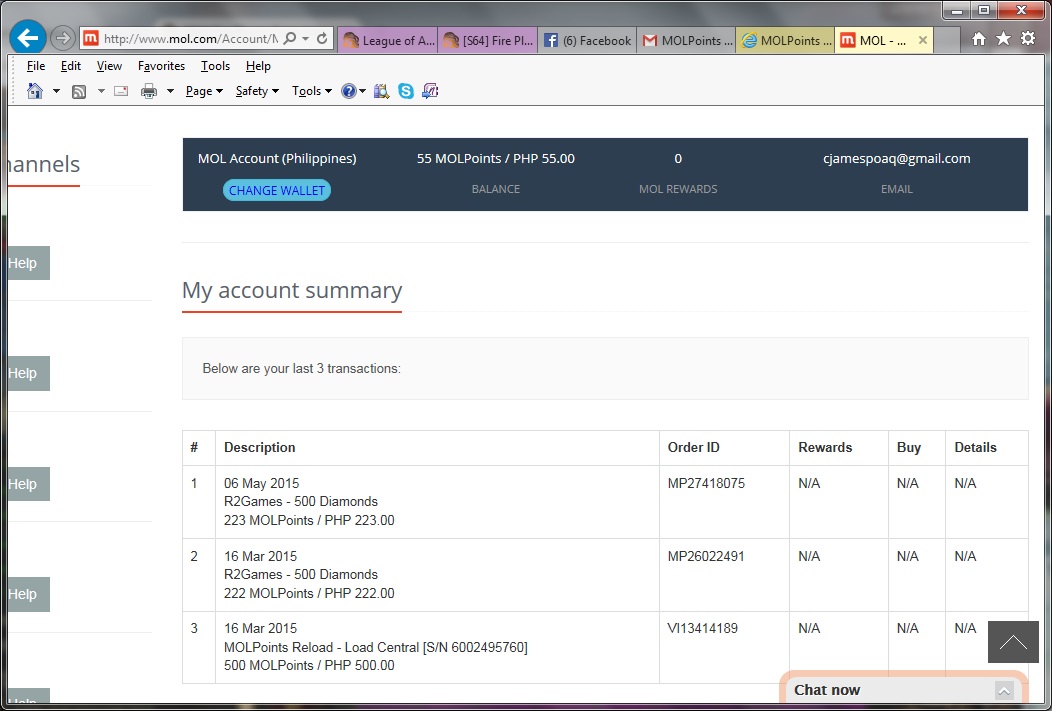Open the Favorites star icon
The height and width of the screenshot is (711, 1052).
point(1003,39)
